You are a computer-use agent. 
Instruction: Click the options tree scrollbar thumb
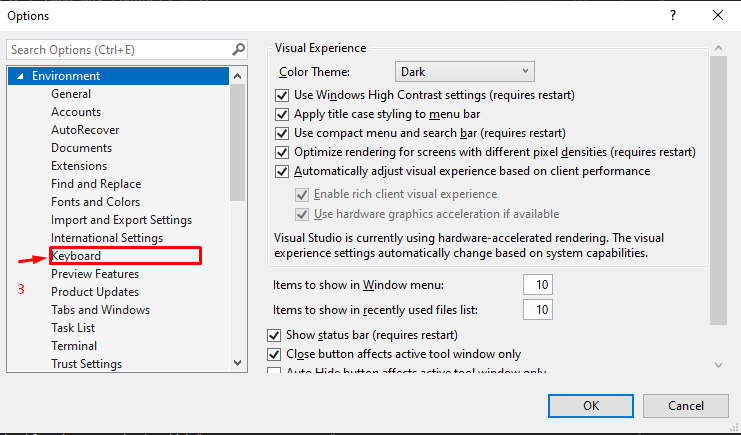pyautogui.click(x=238, y=142)
